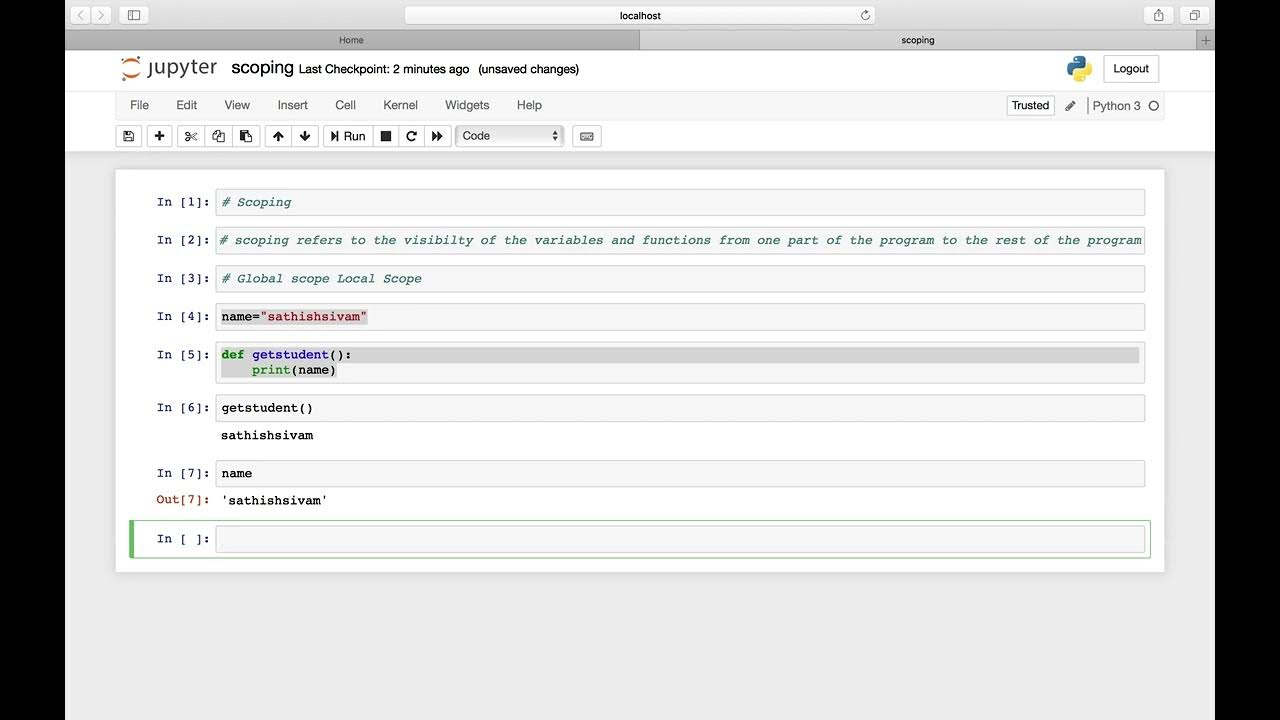Insert cell below with plus icon

click(x=159, y=136)
